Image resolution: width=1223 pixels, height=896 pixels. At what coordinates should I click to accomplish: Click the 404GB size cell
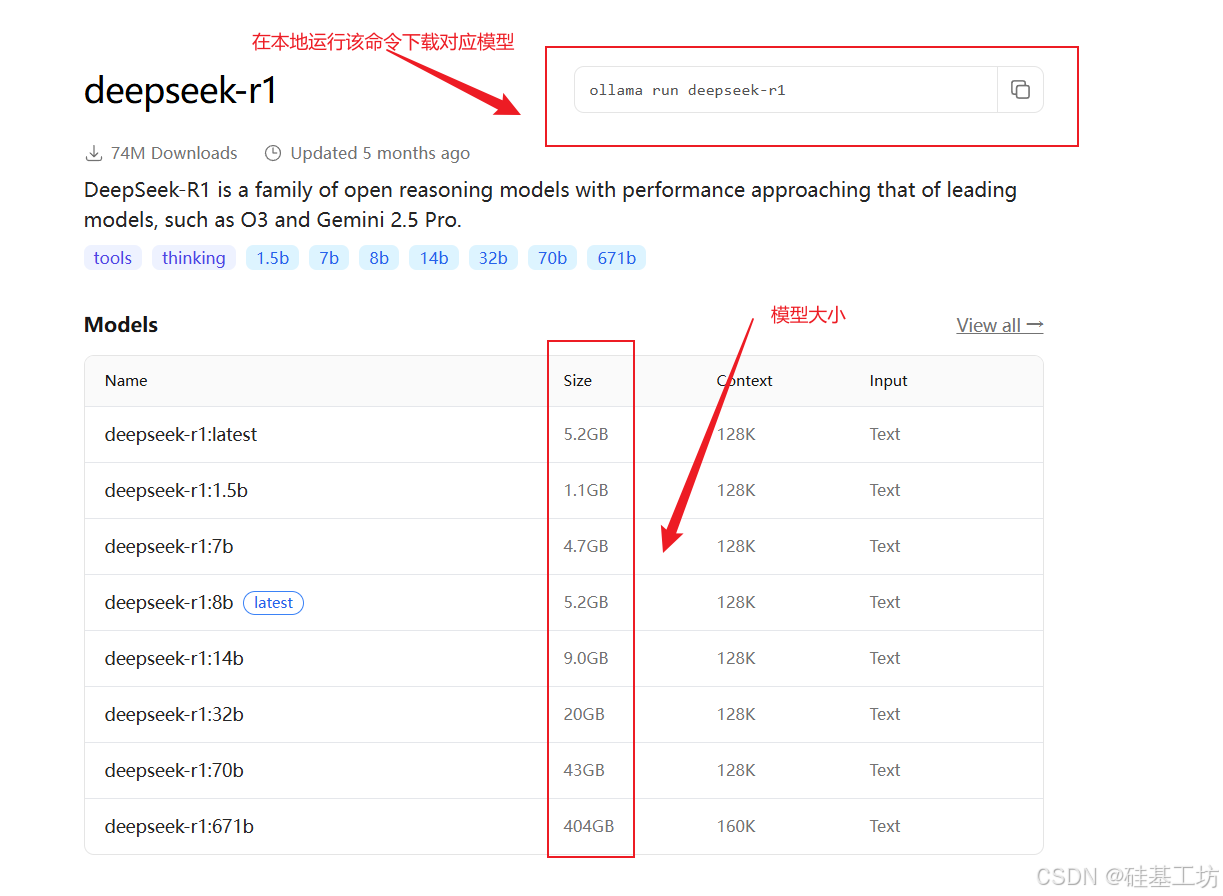[589, 826]
